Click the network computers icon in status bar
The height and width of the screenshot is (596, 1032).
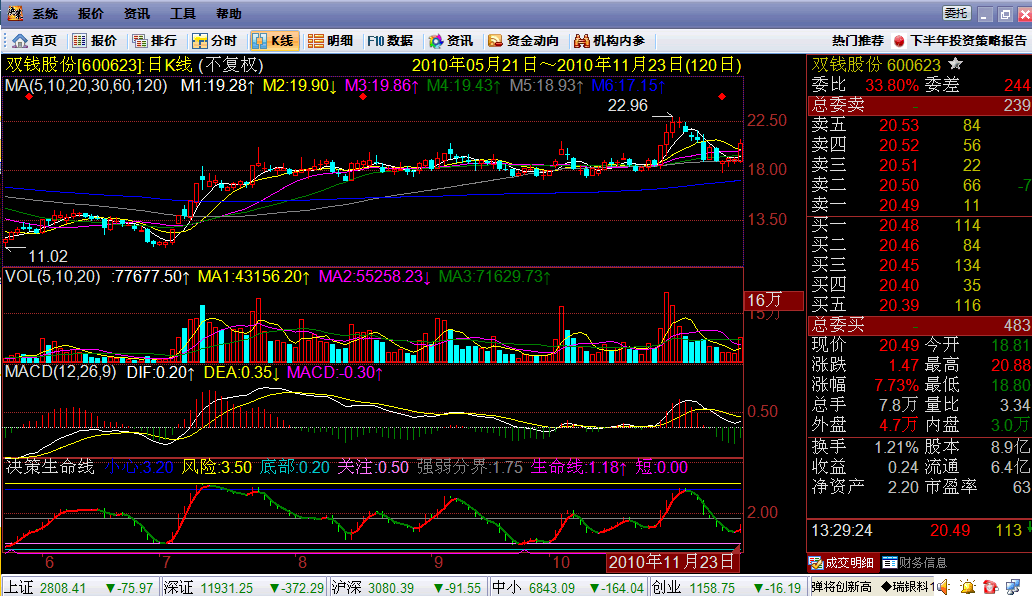tap(1013, 587)
